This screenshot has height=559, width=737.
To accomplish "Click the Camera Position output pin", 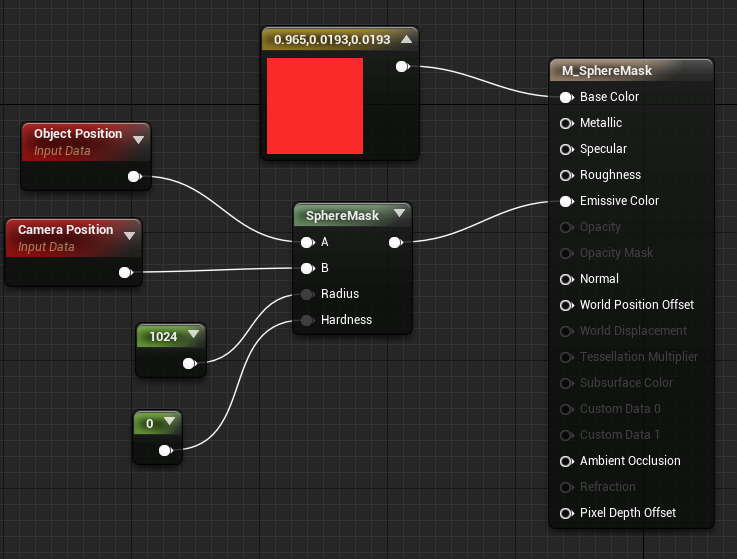I will [x=125, y=273].
